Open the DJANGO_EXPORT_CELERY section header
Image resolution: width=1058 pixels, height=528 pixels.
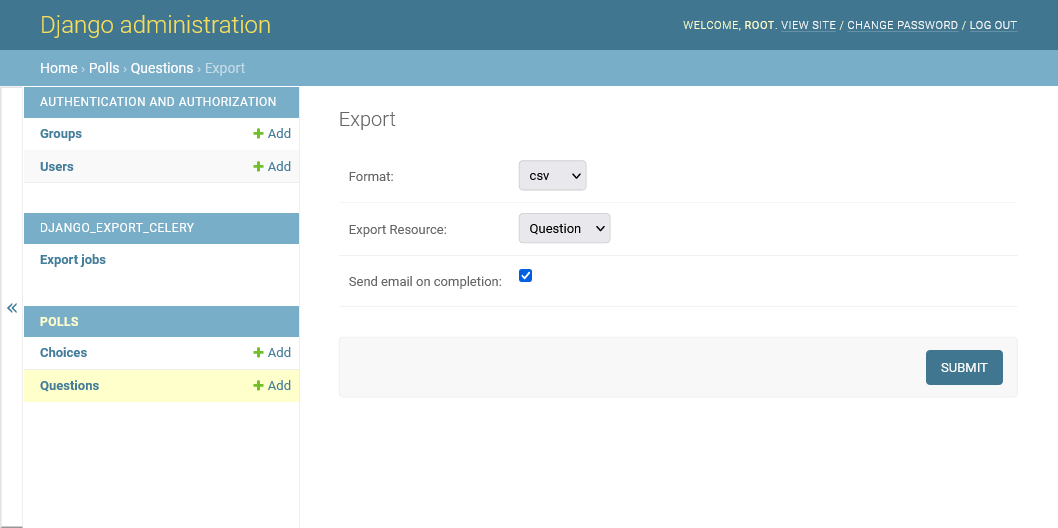pos(117,228)
